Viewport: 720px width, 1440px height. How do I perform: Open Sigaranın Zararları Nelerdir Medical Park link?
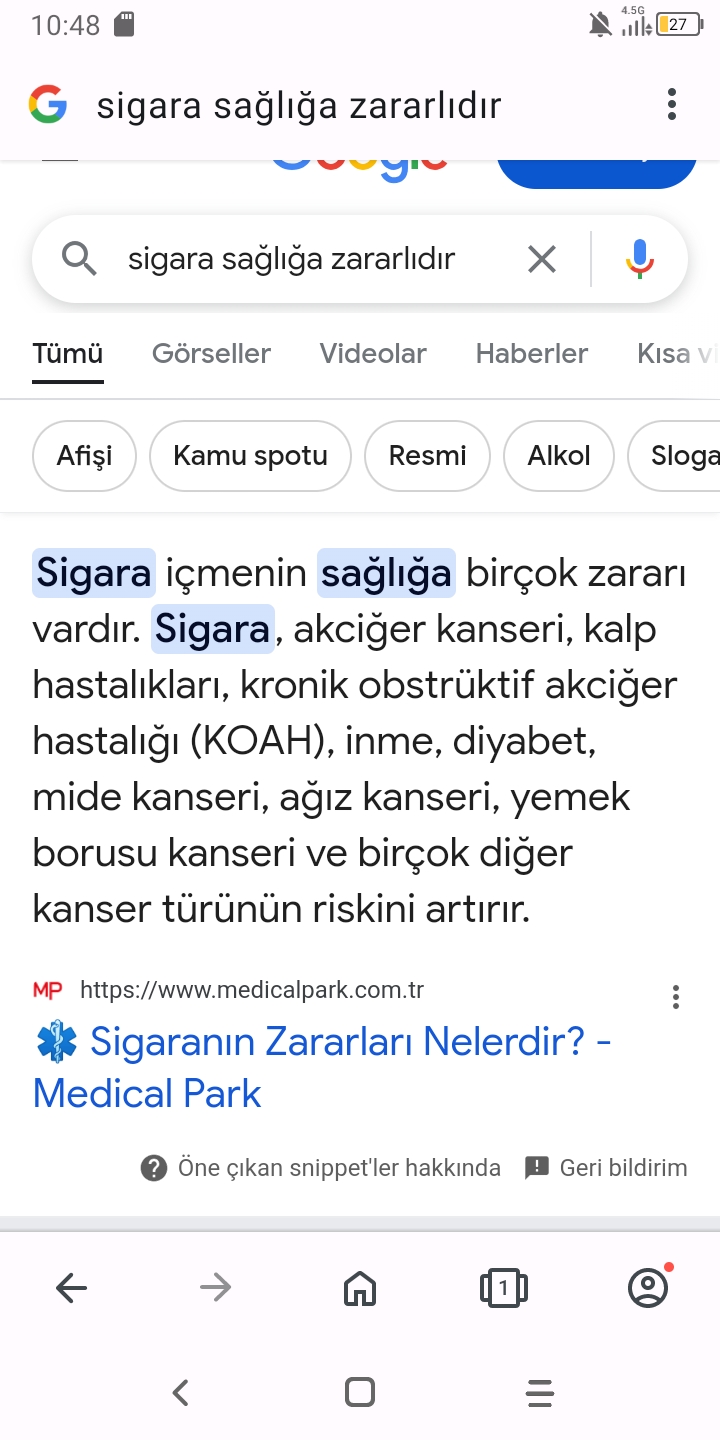(322, 1067)
